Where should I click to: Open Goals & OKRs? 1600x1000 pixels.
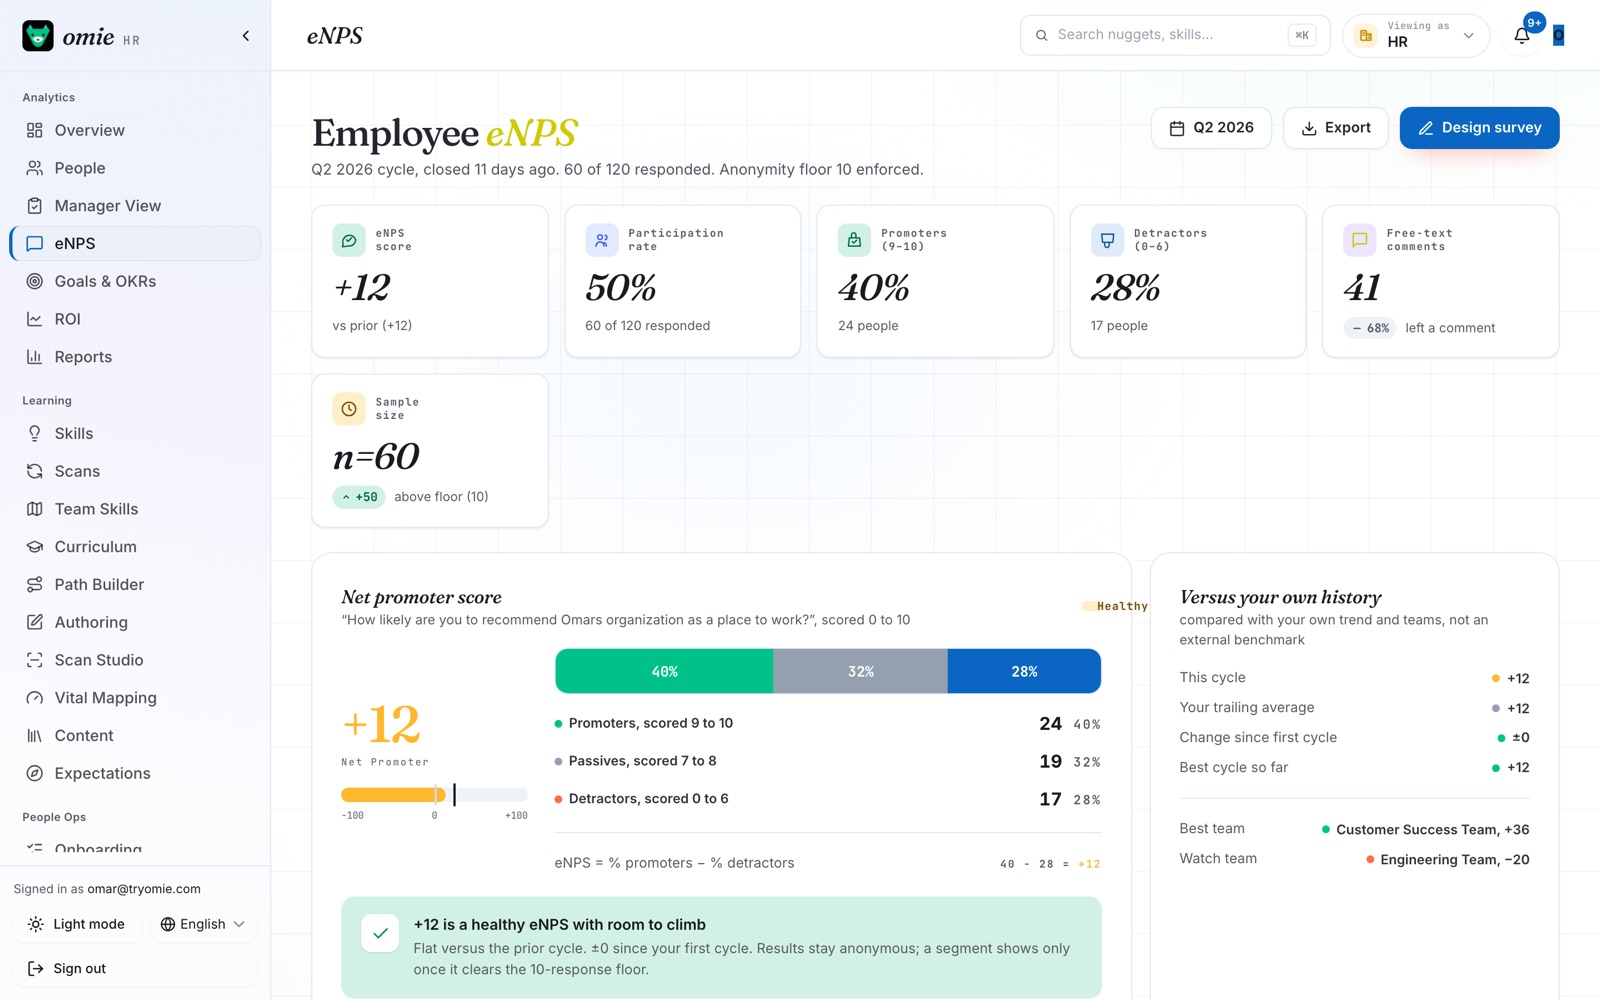coord(135,281)
